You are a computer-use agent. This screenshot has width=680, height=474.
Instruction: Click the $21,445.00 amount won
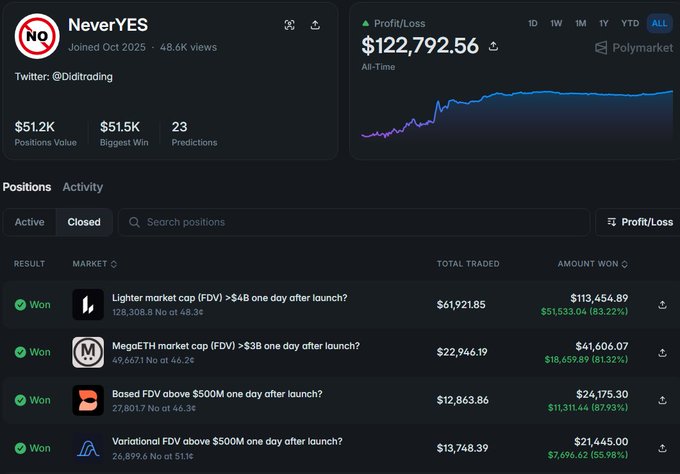pos(601,441)
